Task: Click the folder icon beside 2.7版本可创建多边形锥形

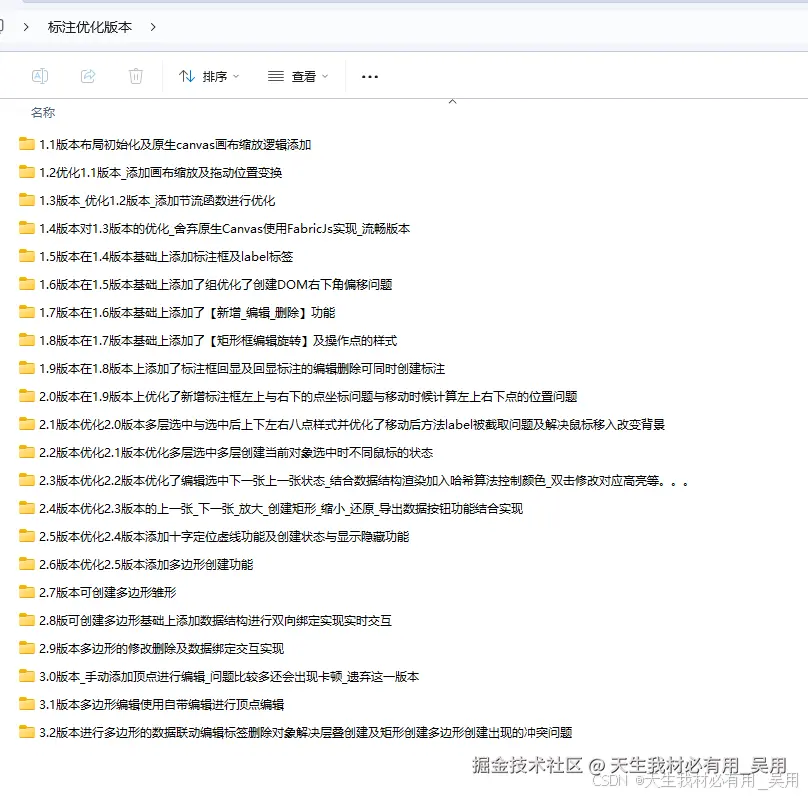Action: [x=26, y=592]
